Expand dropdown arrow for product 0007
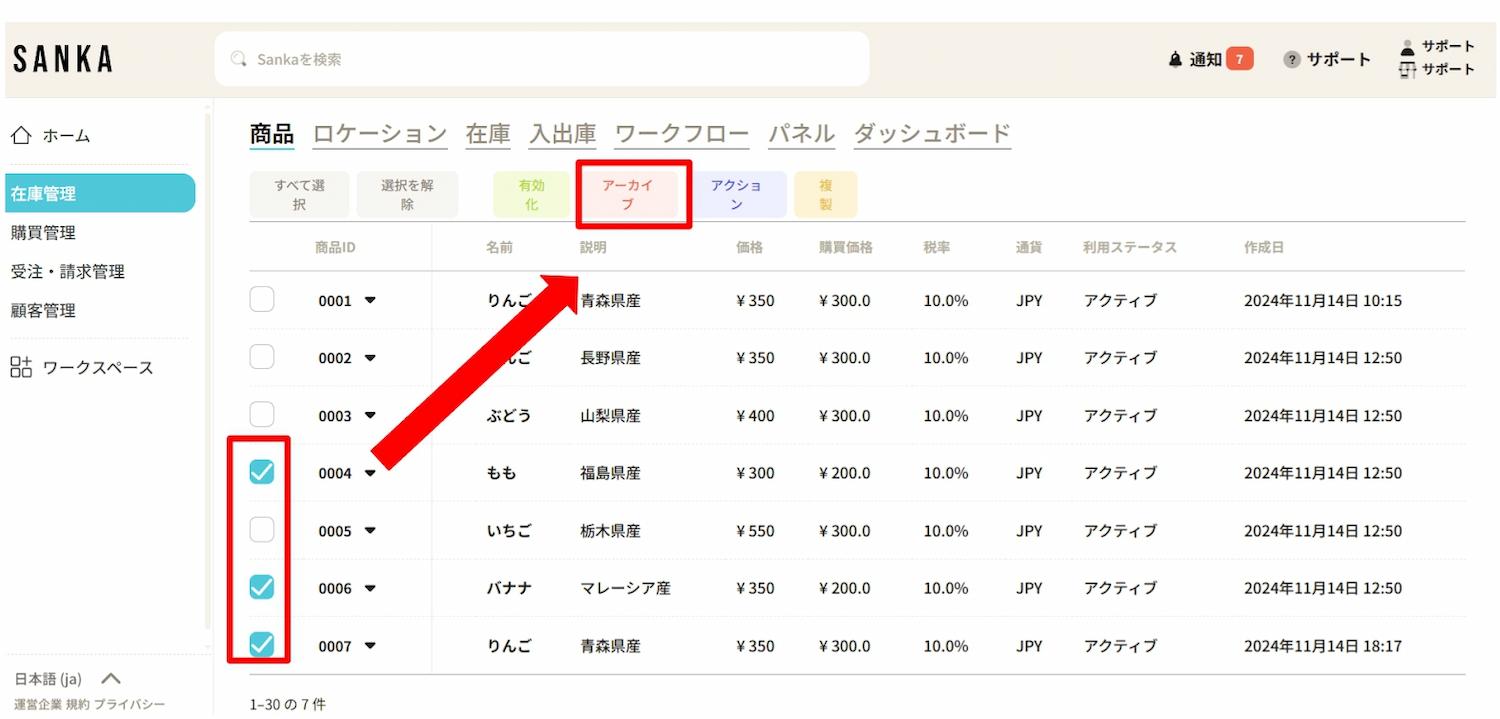Viewport: 1500px width, 719px height. coord(370,646)
